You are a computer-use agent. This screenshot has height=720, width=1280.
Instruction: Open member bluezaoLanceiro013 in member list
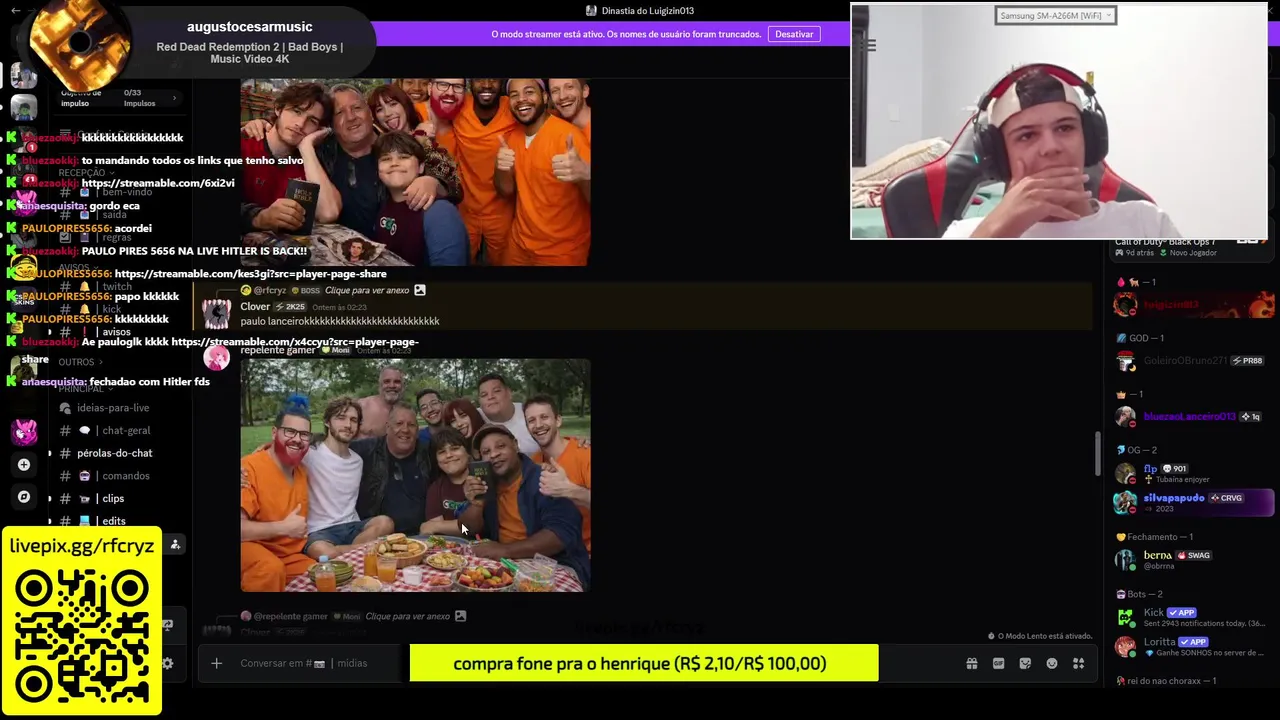1195,416
